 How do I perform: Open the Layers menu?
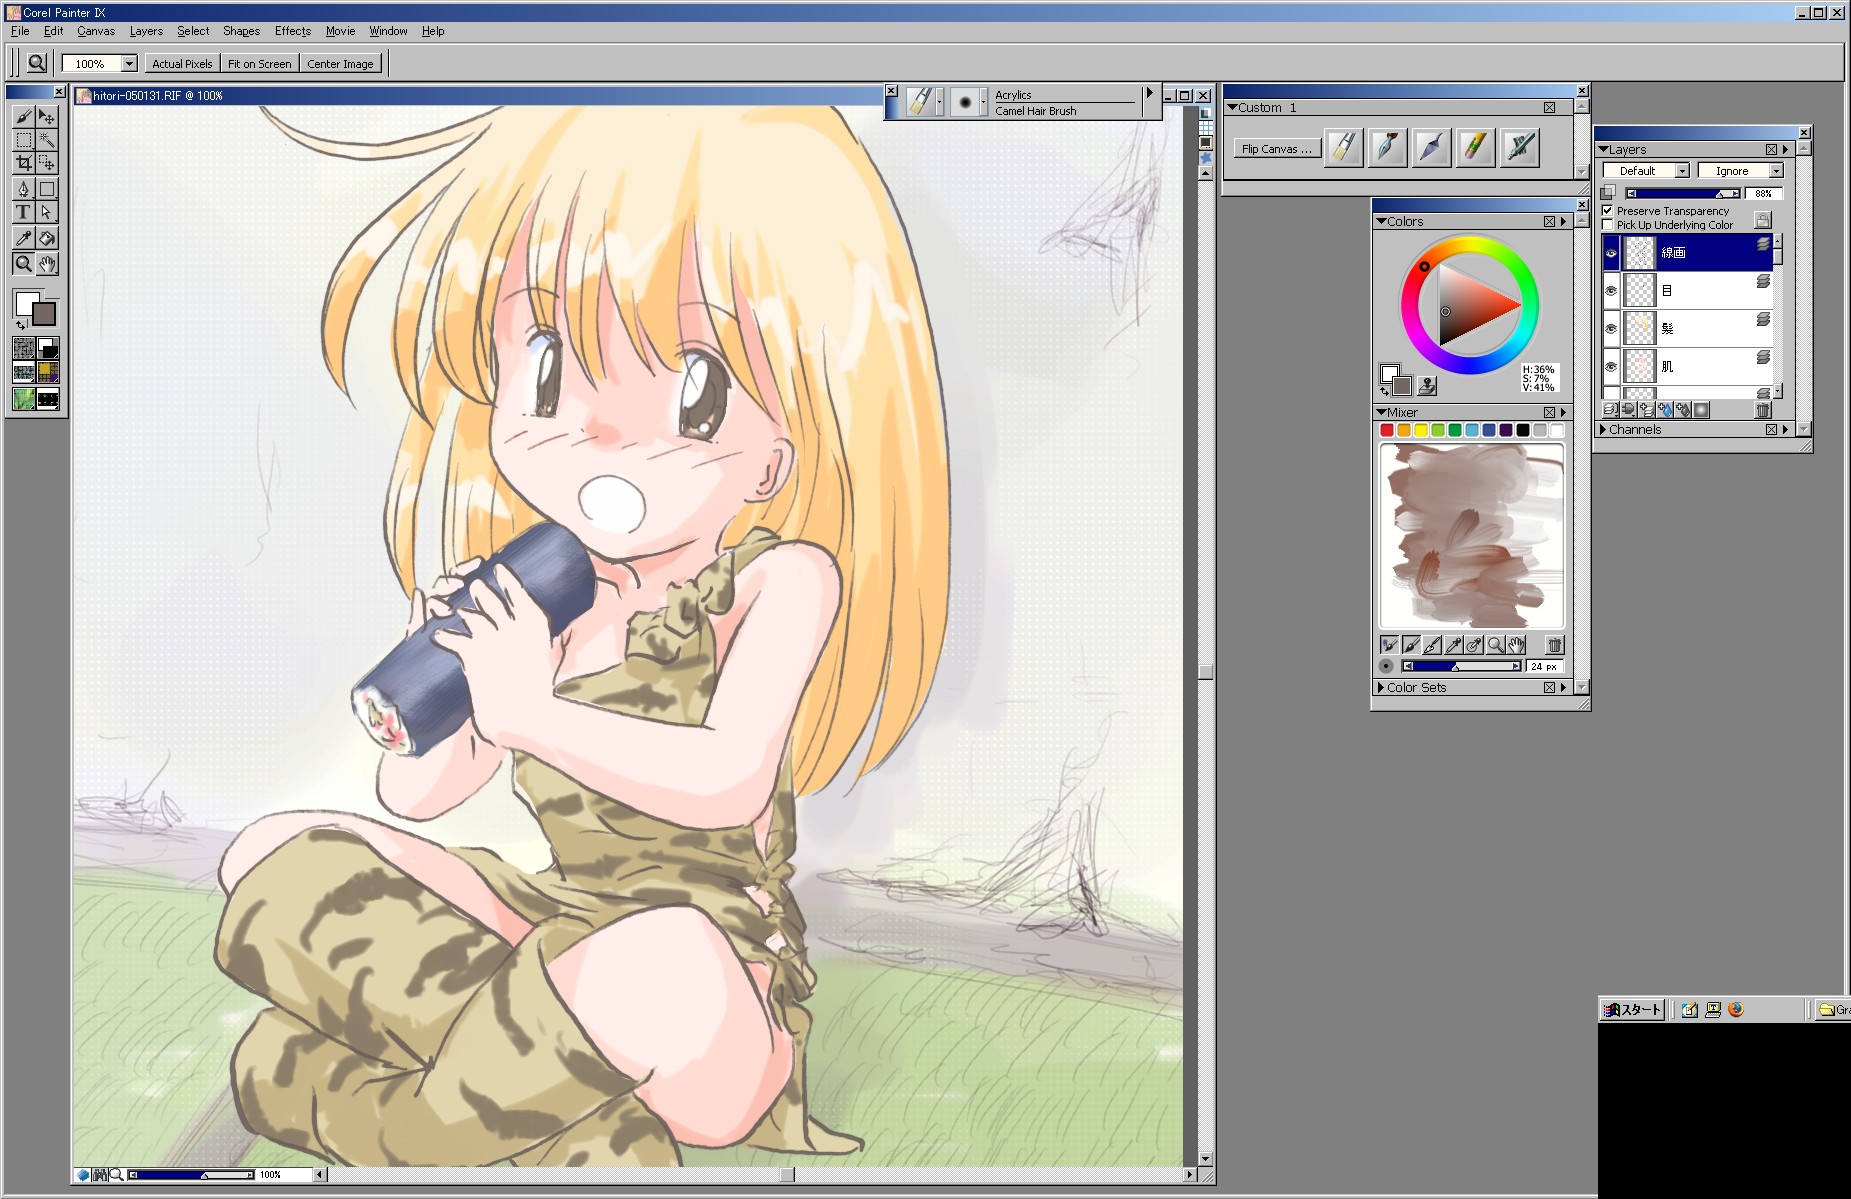[146, 31]
